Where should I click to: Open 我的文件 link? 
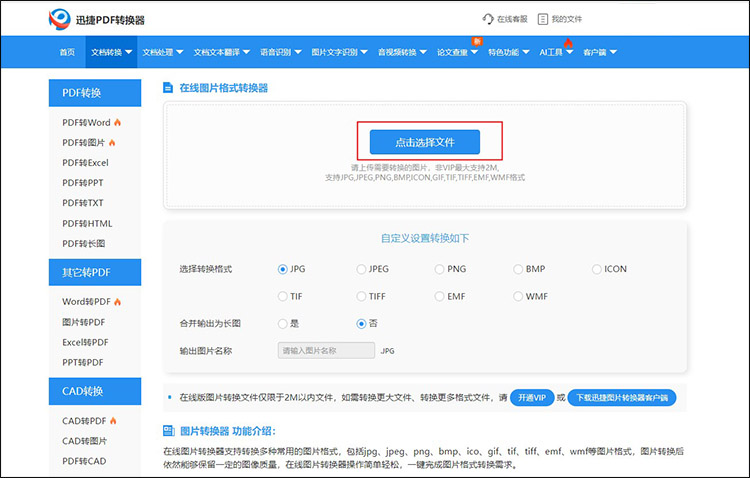coord(566,19)
